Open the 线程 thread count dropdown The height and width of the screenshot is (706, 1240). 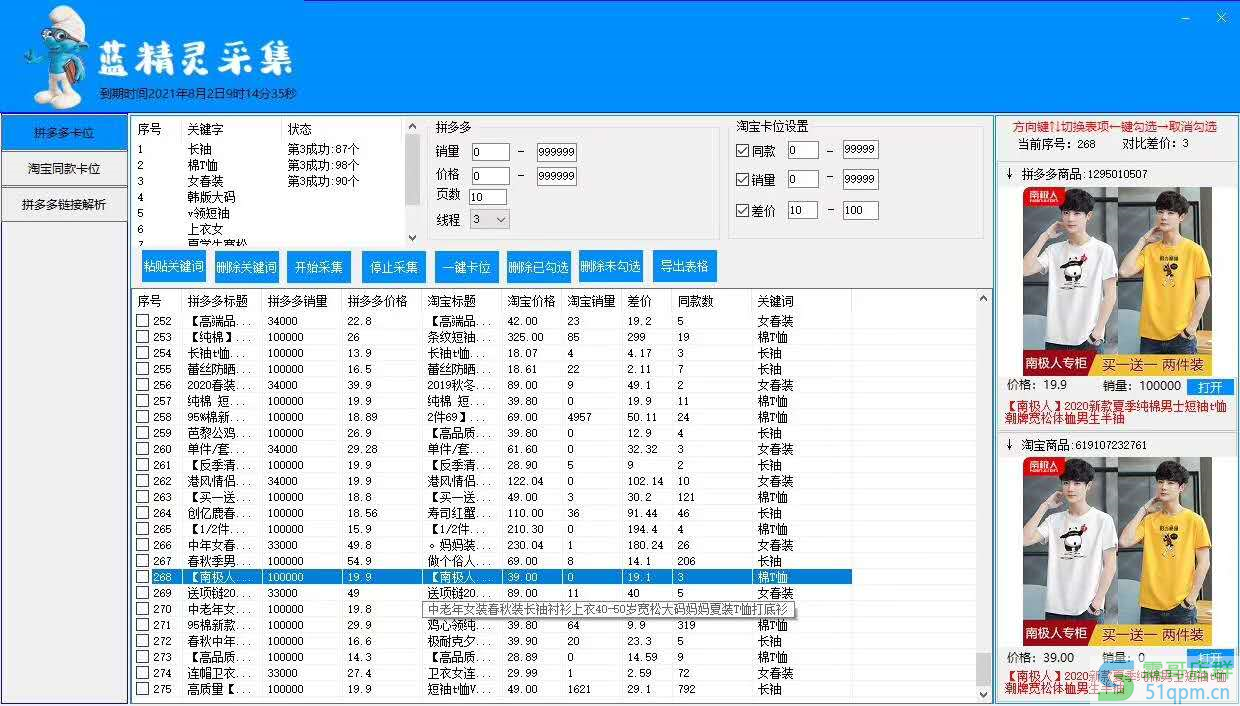point(499,219)
